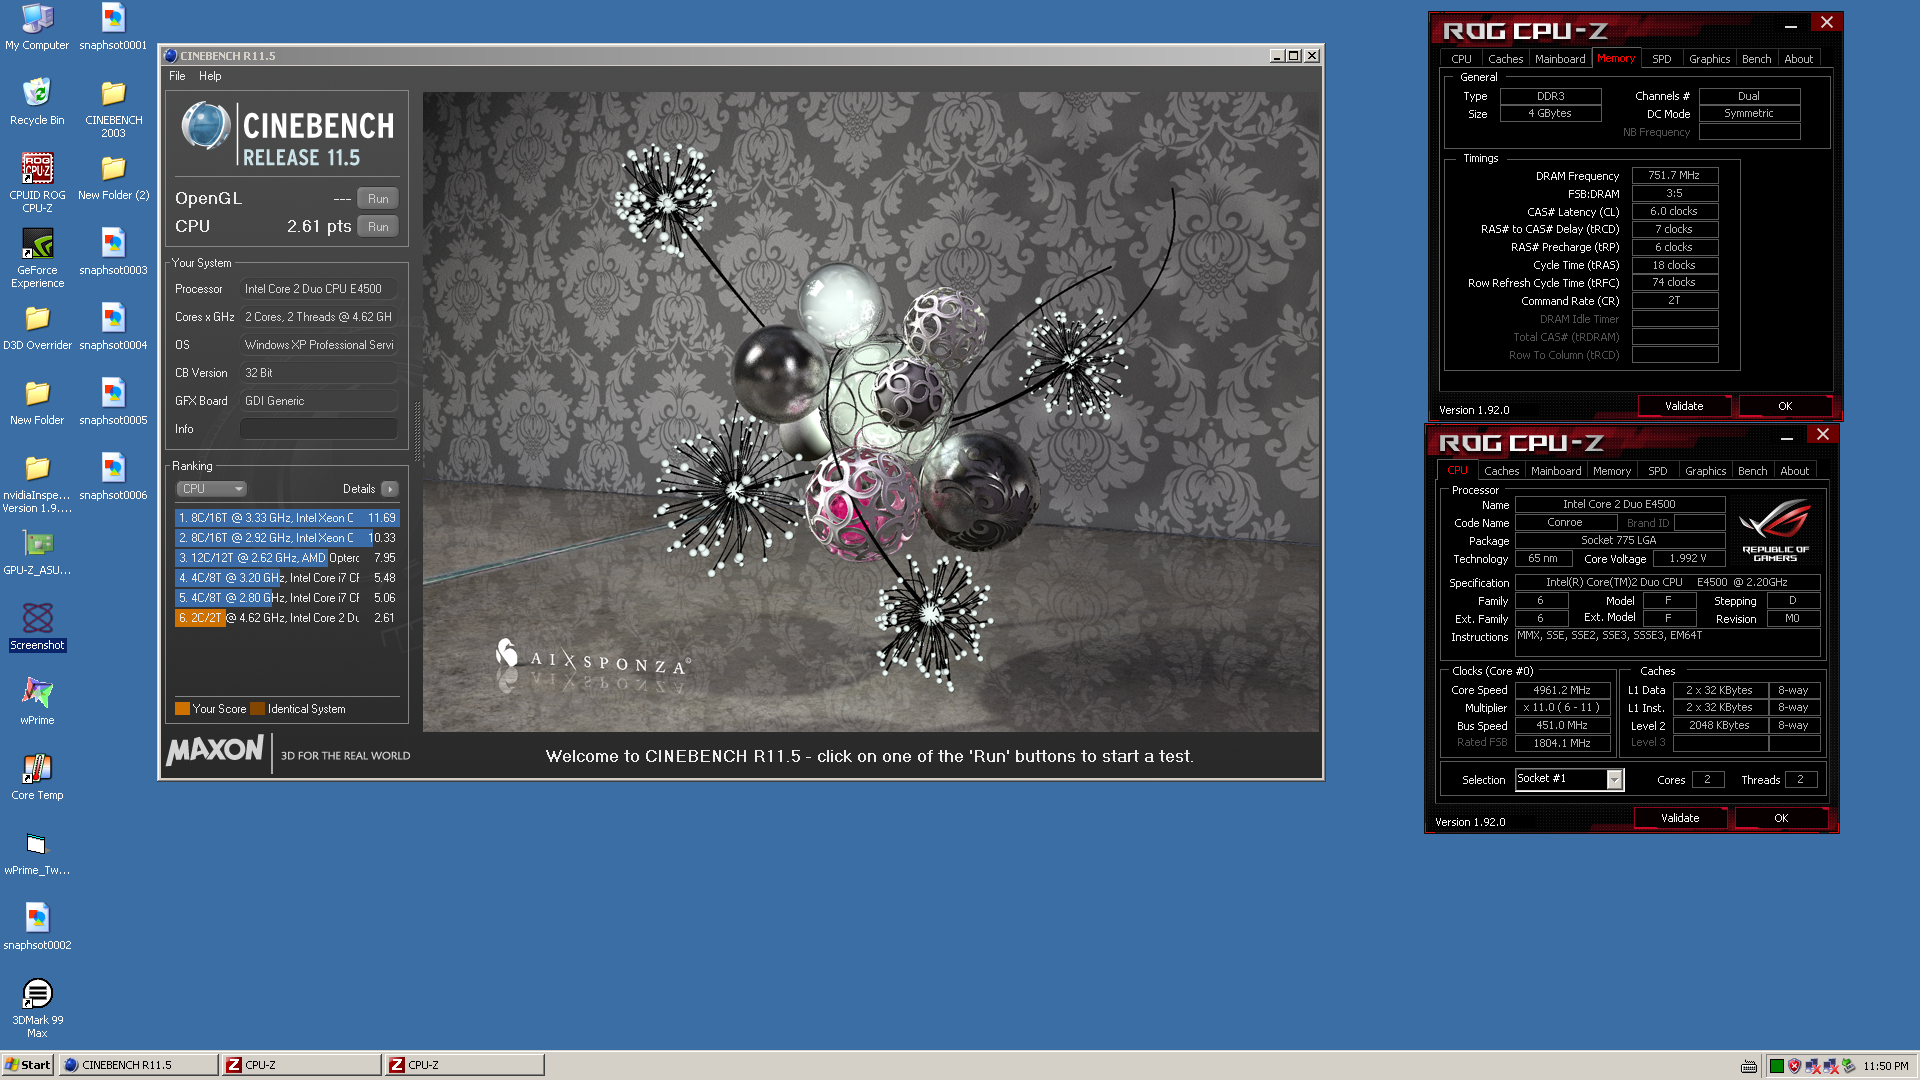Open snaphsot0001 image file
The image size is (1920, 1080).
point(113,27)
